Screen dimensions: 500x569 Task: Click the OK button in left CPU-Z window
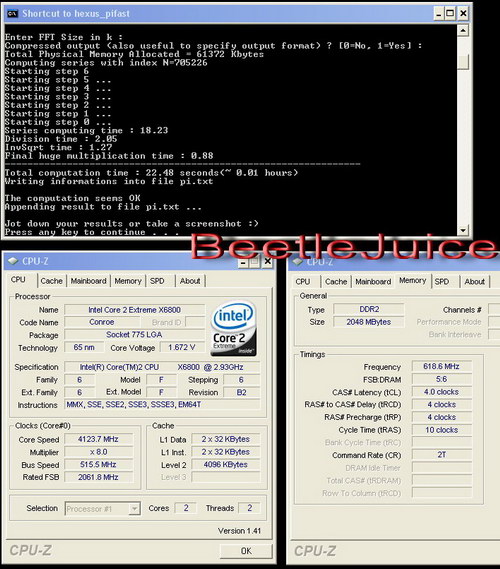coord(246,551)
